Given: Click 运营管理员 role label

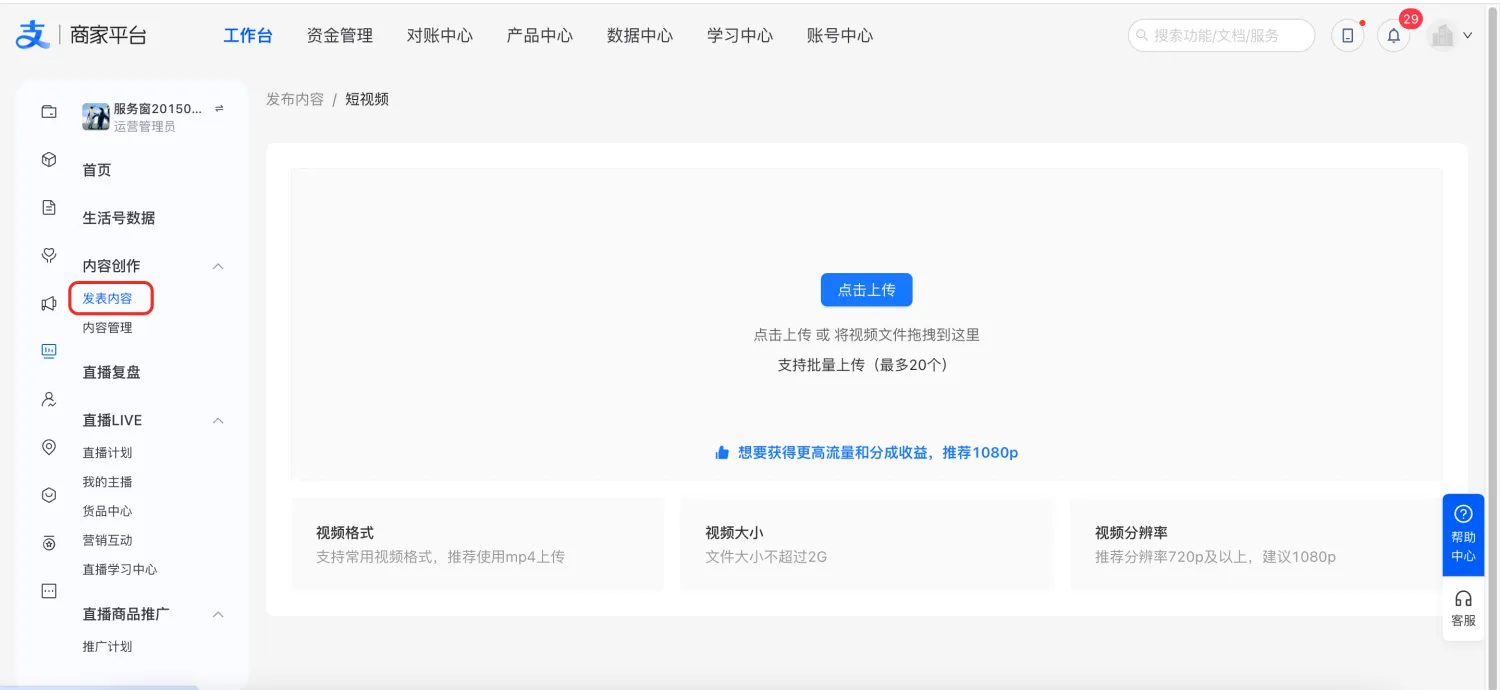Looking at the screenshot, I should click(x=144, y=127).
